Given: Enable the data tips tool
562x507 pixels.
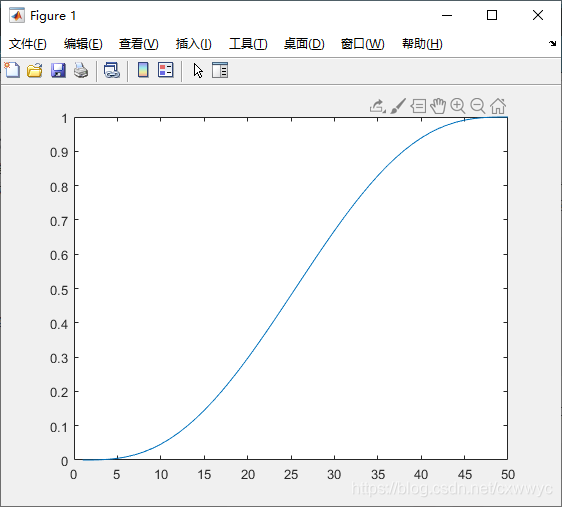Looking at the screenshot, I should [418, 106].
